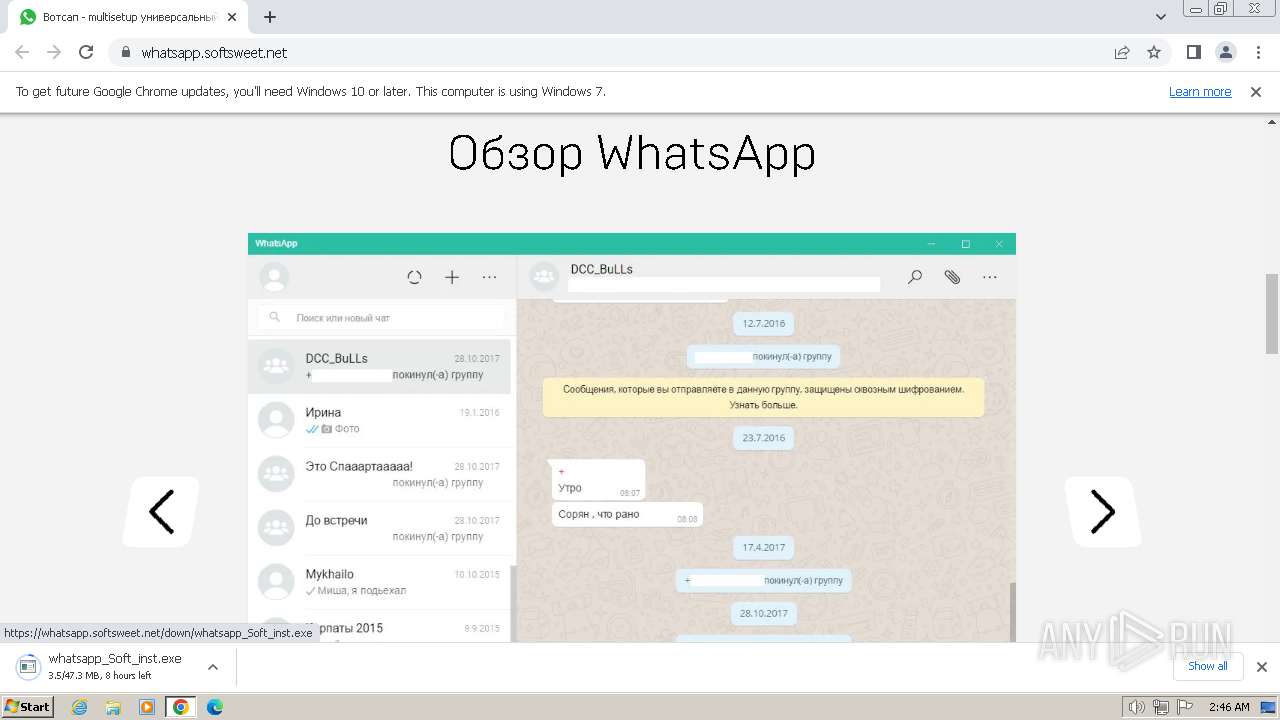Click attach paperclip icon in screenshot
Viewport: 1280px width, 720px height.
coord(952,277)
